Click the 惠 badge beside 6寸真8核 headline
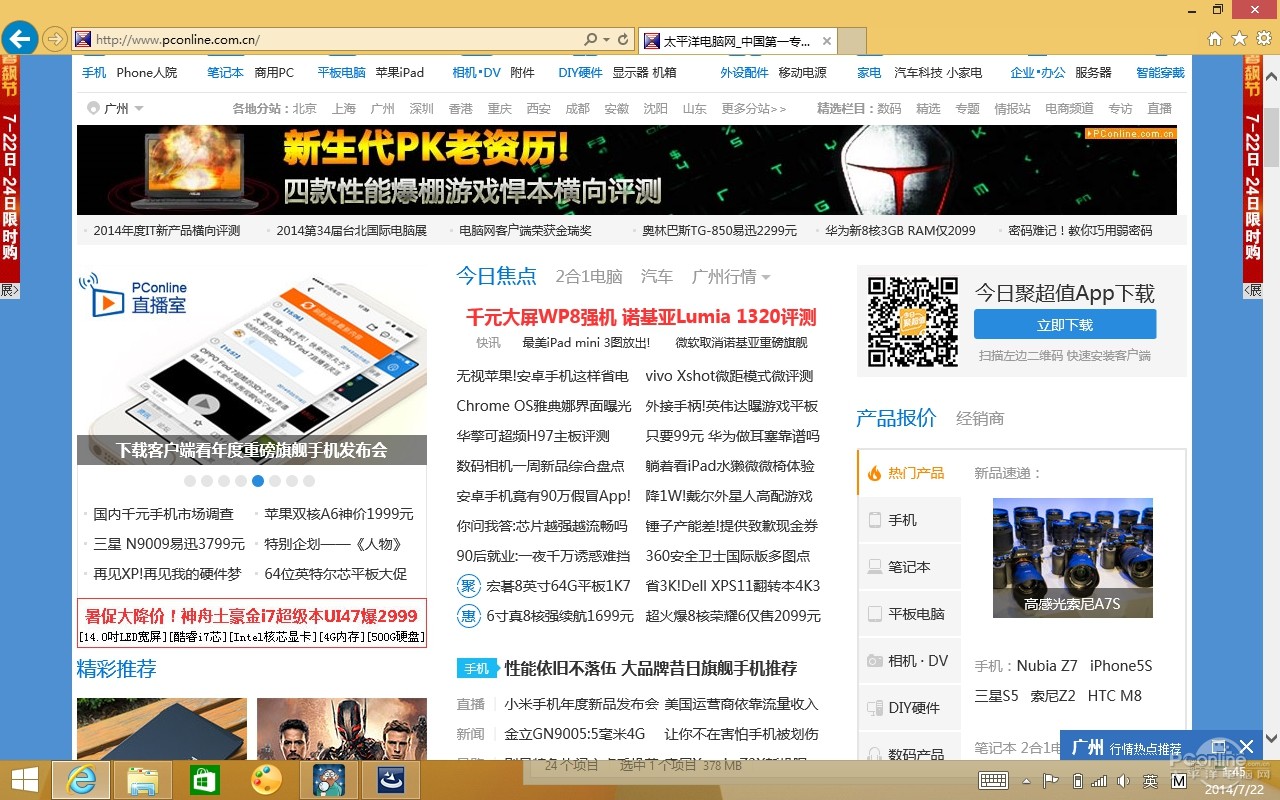This screenshot has width=1280, height=800. (468, 616)
